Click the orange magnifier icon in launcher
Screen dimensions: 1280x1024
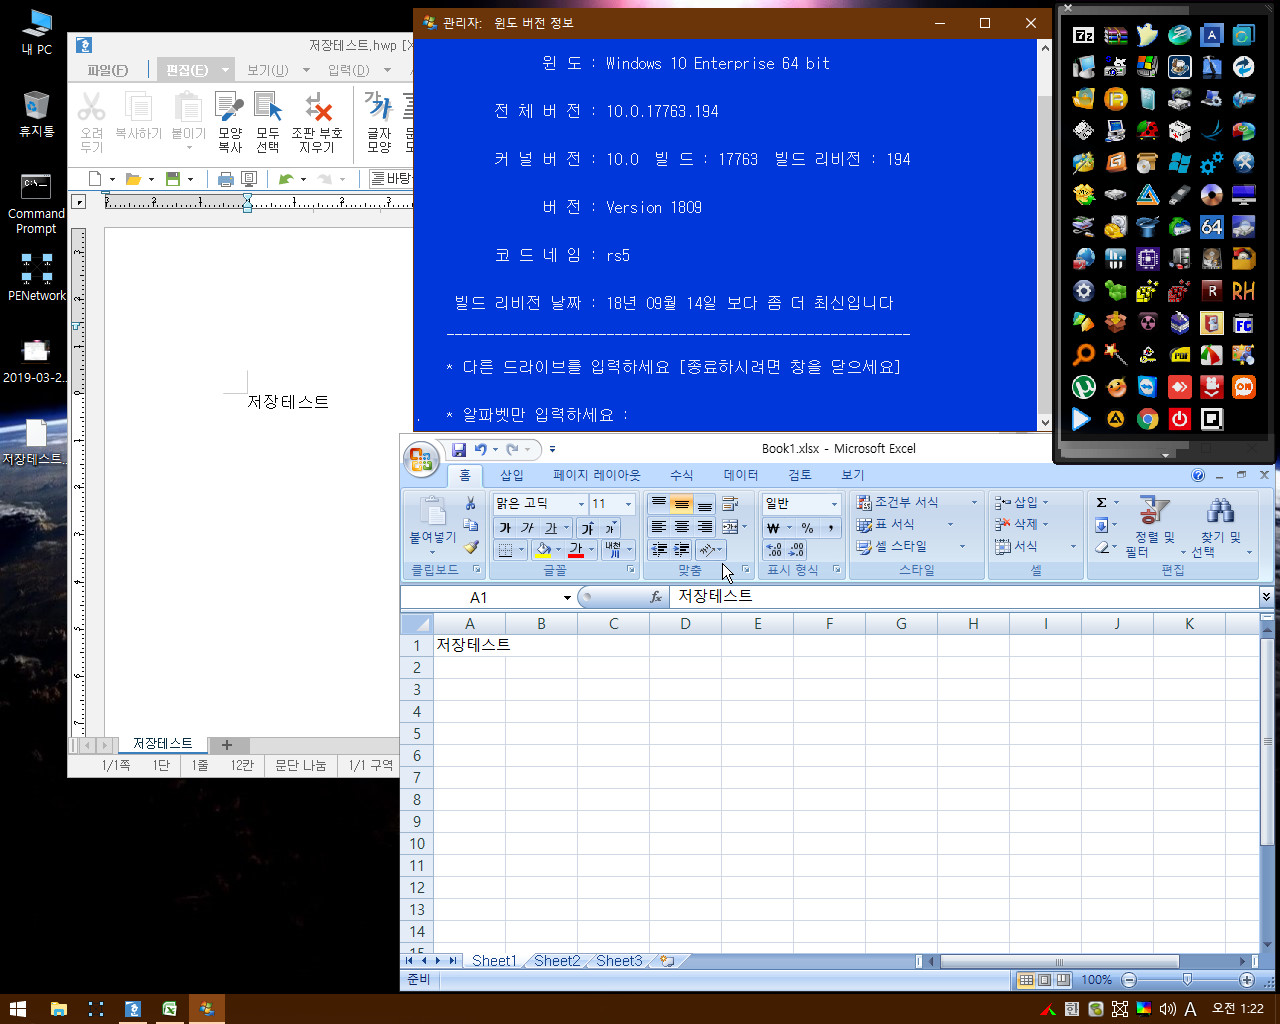pos(1084,355)
